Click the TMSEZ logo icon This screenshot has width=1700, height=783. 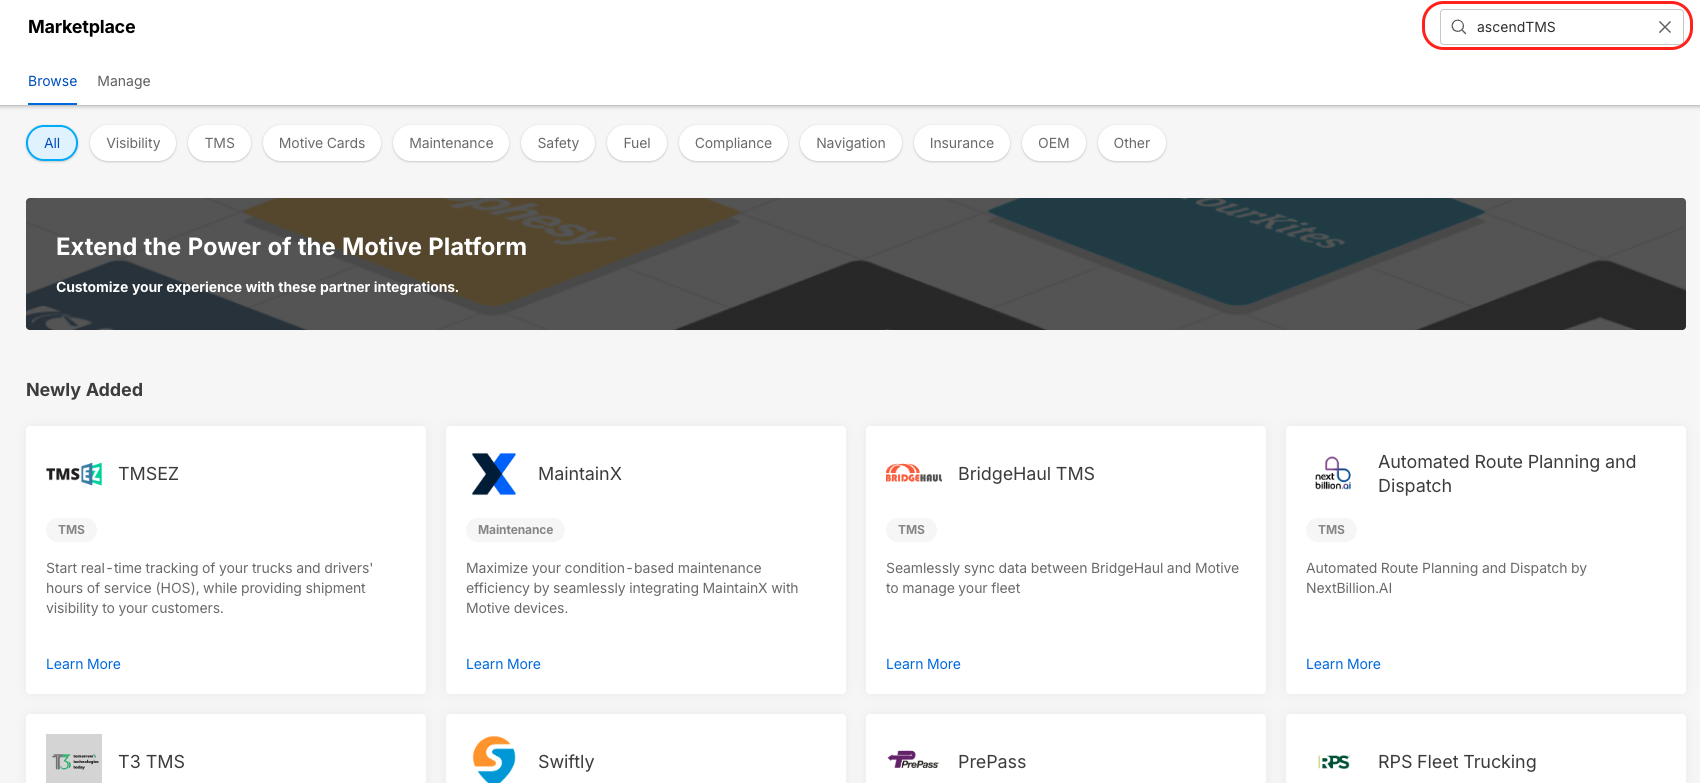click(74, 474)
